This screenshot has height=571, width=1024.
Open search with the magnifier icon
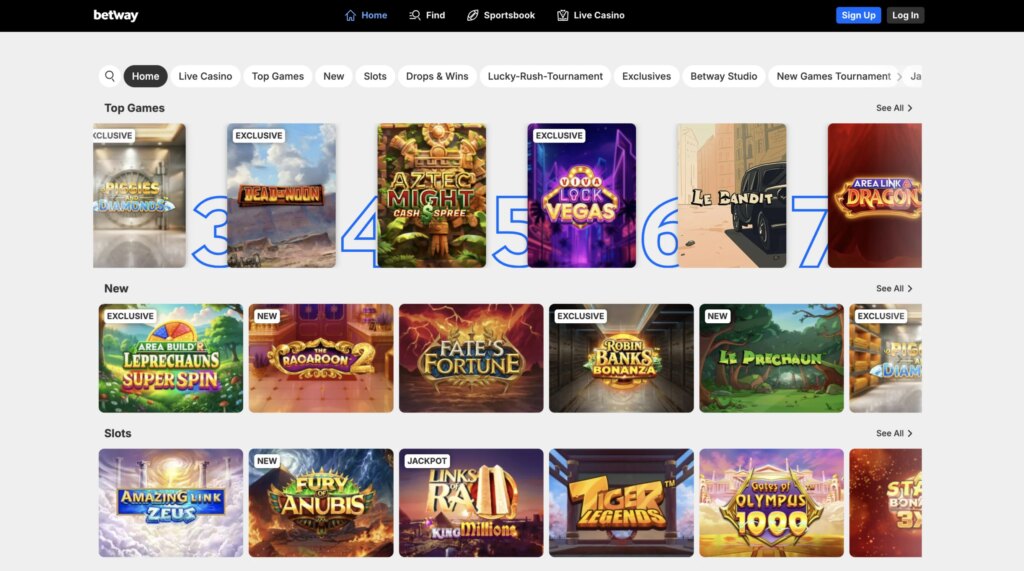[110, 76]
